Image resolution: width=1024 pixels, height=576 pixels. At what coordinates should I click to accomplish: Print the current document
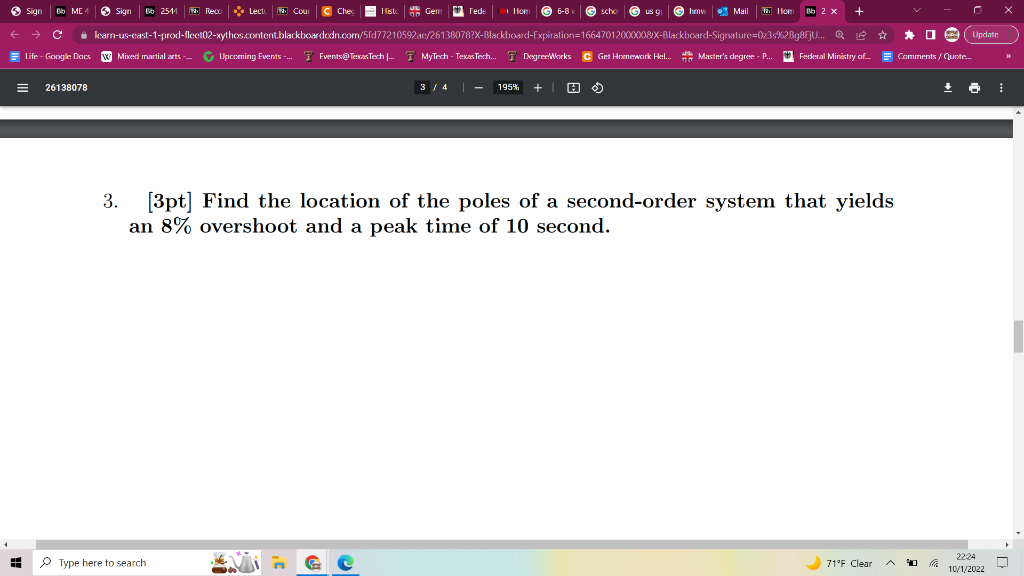[974, 88]
